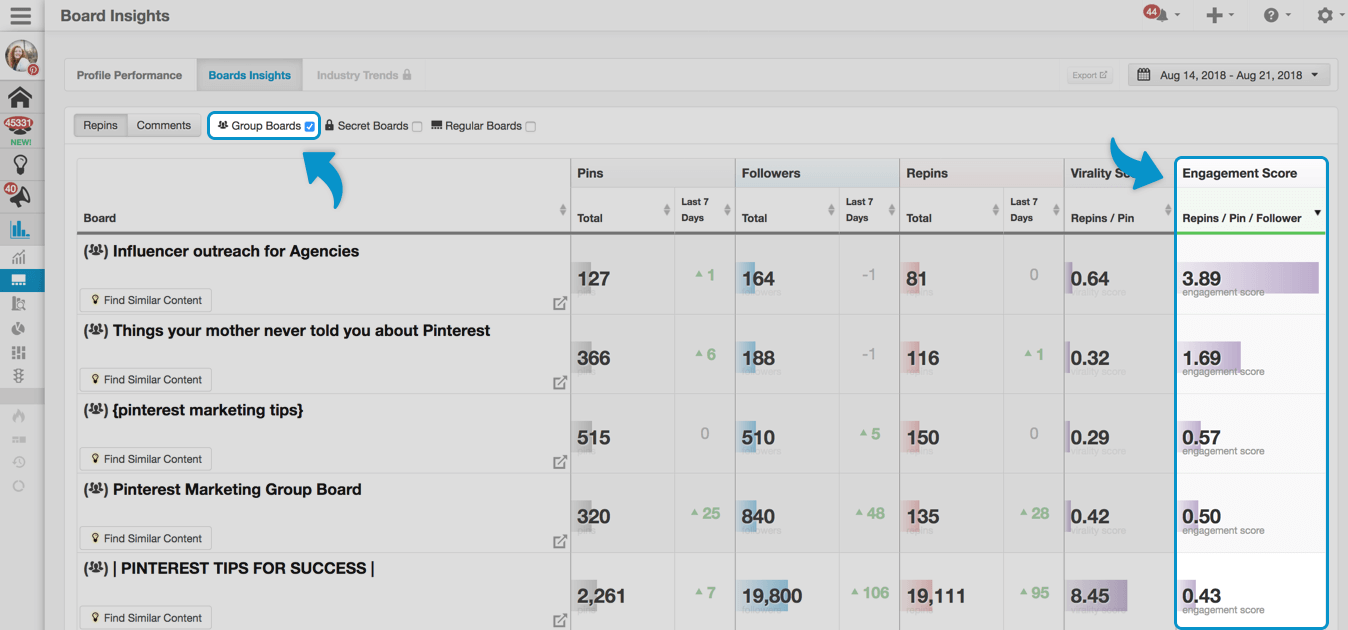Open the notifications bell
Viewport: 1348px width, 630px height.
1156,15
